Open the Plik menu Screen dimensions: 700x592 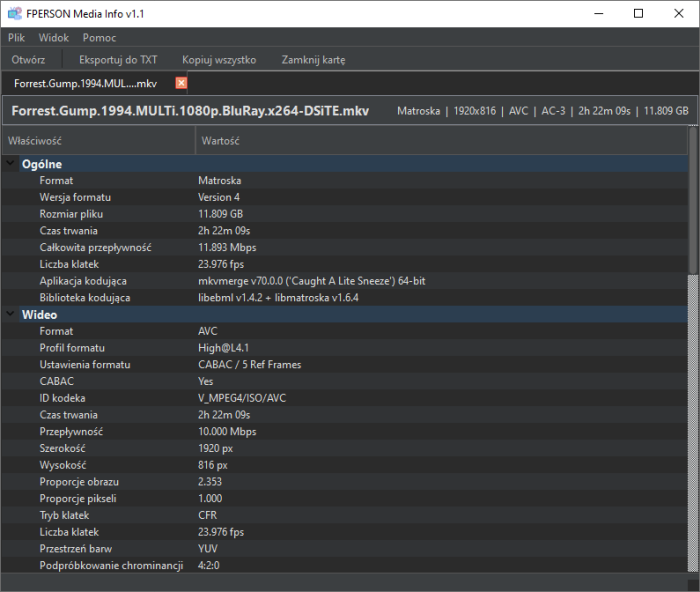coord(17,38)
